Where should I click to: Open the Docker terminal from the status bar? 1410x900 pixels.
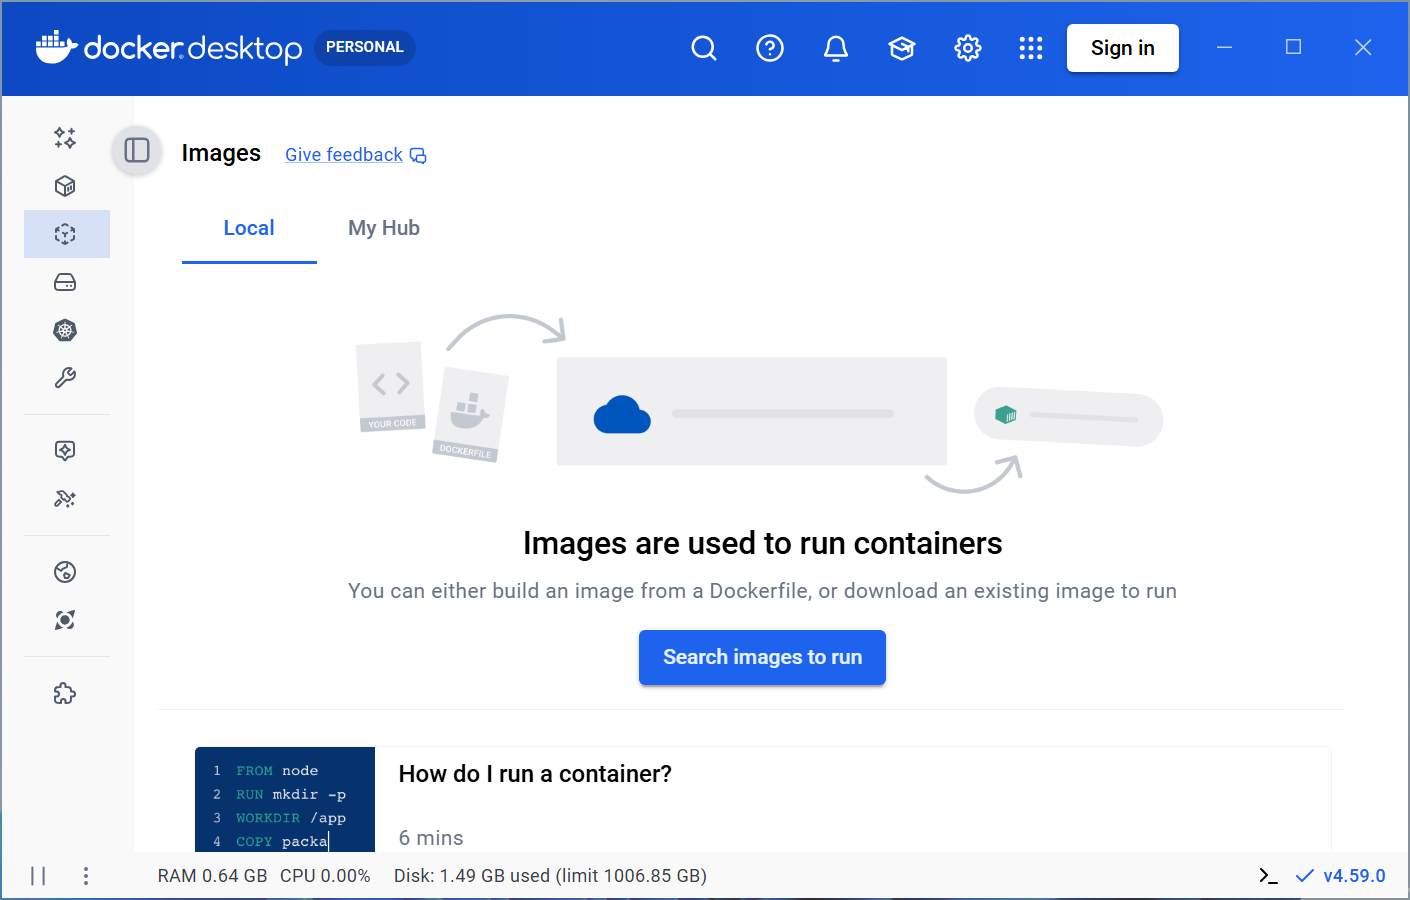pos(1267,875)
